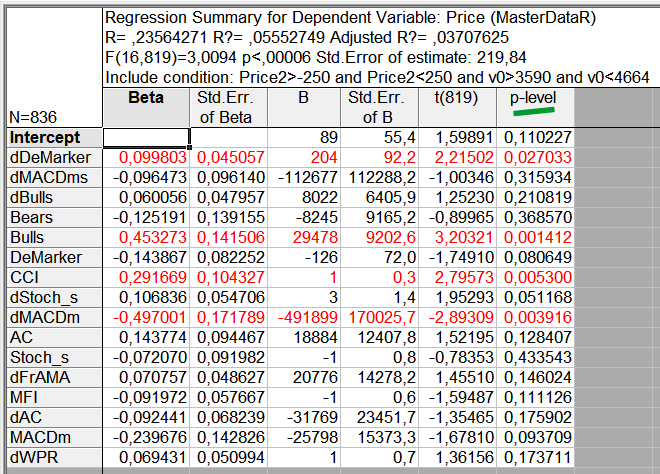The height and width of the screenshot is (474, 660).
Task: Select the dStoch_s row header
Action: point(54,297)
